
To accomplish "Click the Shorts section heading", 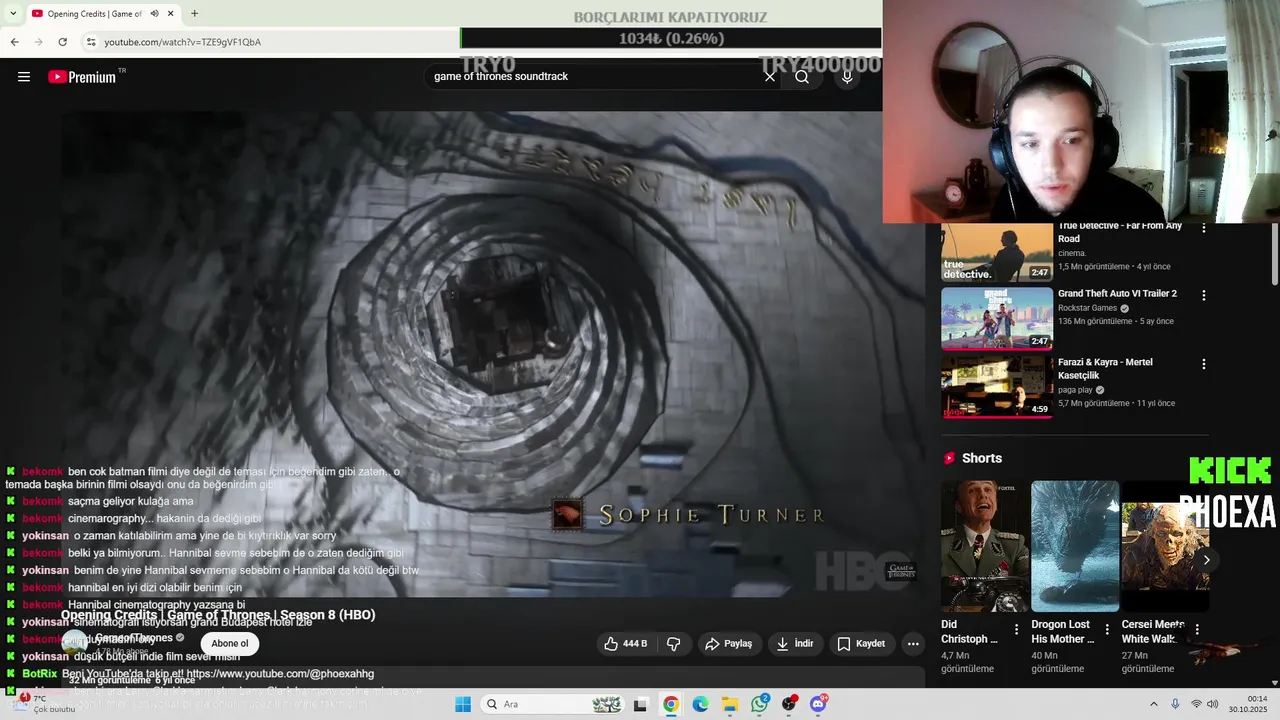I will click(981, 458).
